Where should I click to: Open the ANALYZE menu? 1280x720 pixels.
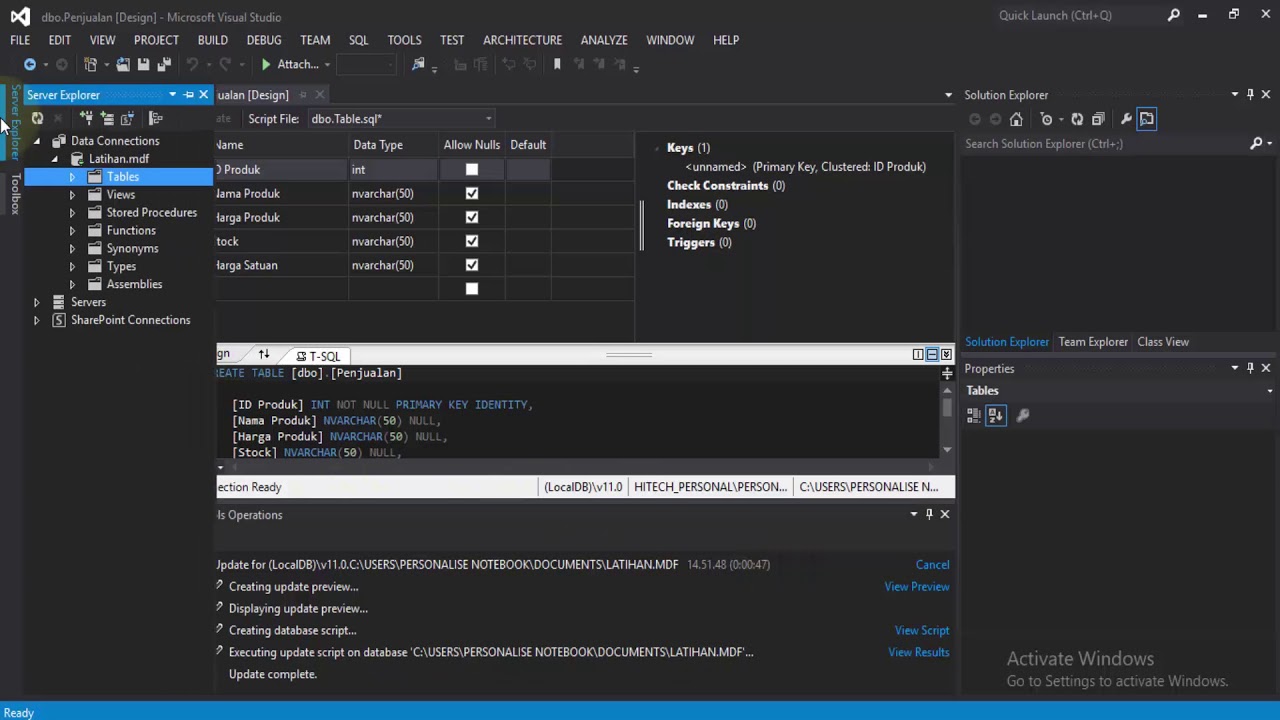(604, 40)
